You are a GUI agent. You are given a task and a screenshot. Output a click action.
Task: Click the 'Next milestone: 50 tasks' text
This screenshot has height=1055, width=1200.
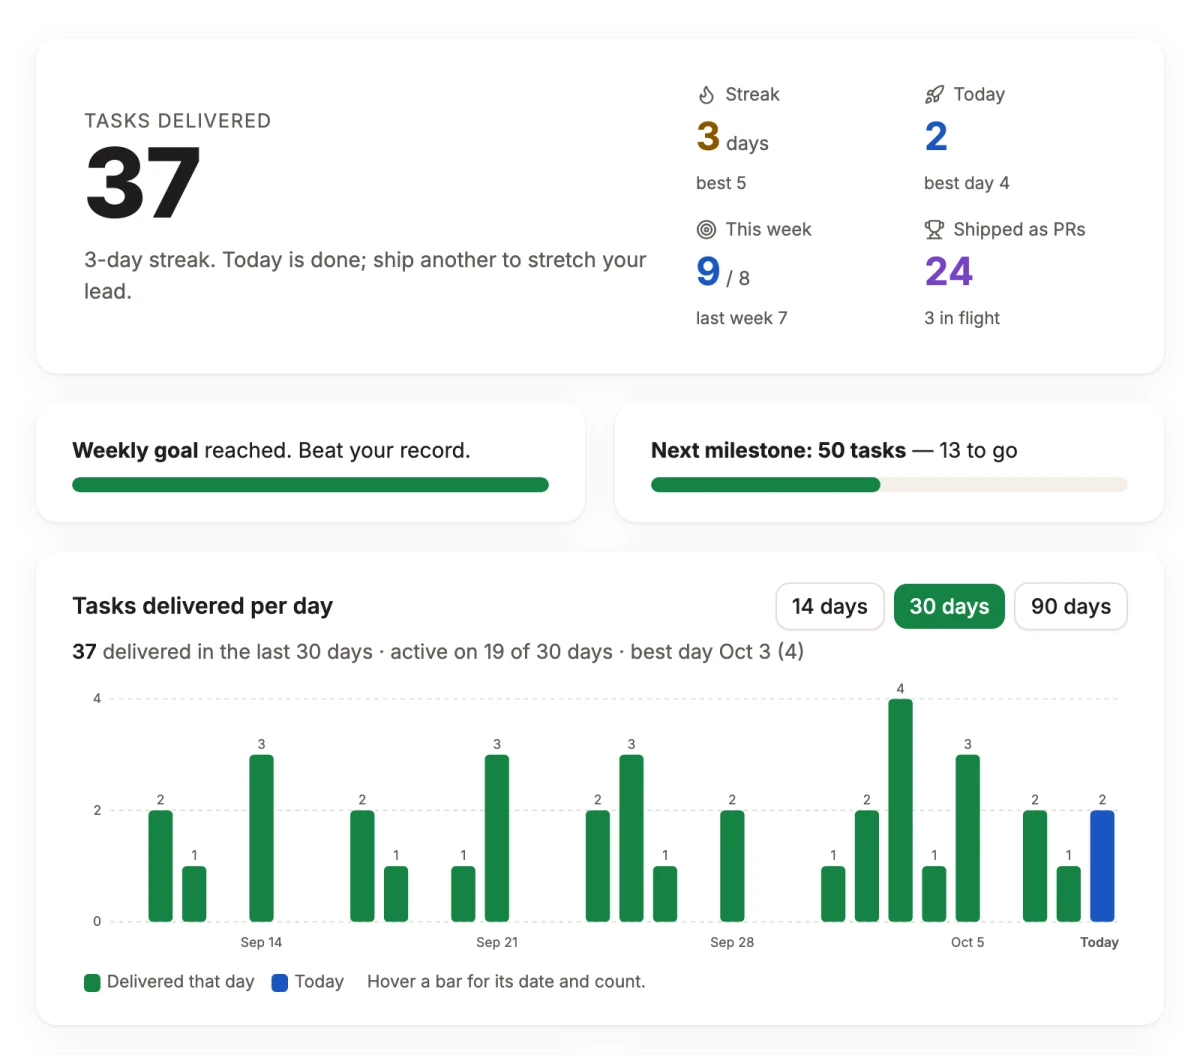[778, 451]
